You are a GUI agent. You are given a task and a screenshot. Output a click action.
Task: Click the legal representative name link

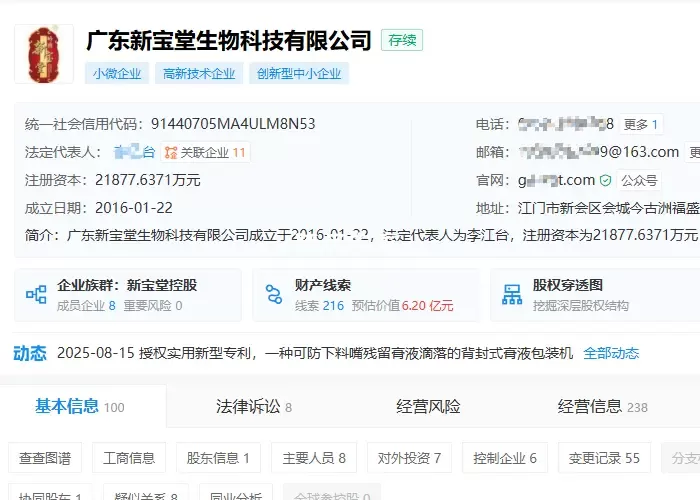(x=134, y=152)
